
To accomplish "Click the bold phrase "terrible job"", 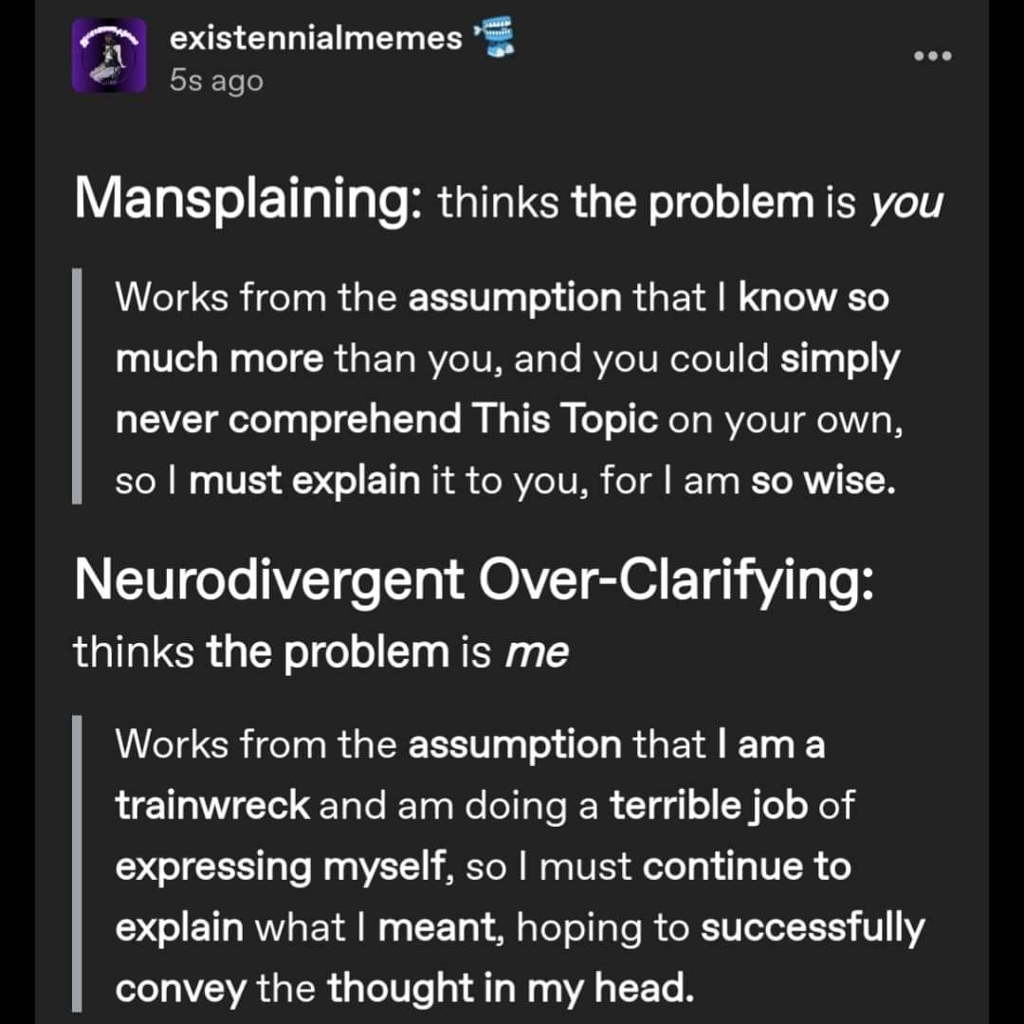I will coord(708,806).
